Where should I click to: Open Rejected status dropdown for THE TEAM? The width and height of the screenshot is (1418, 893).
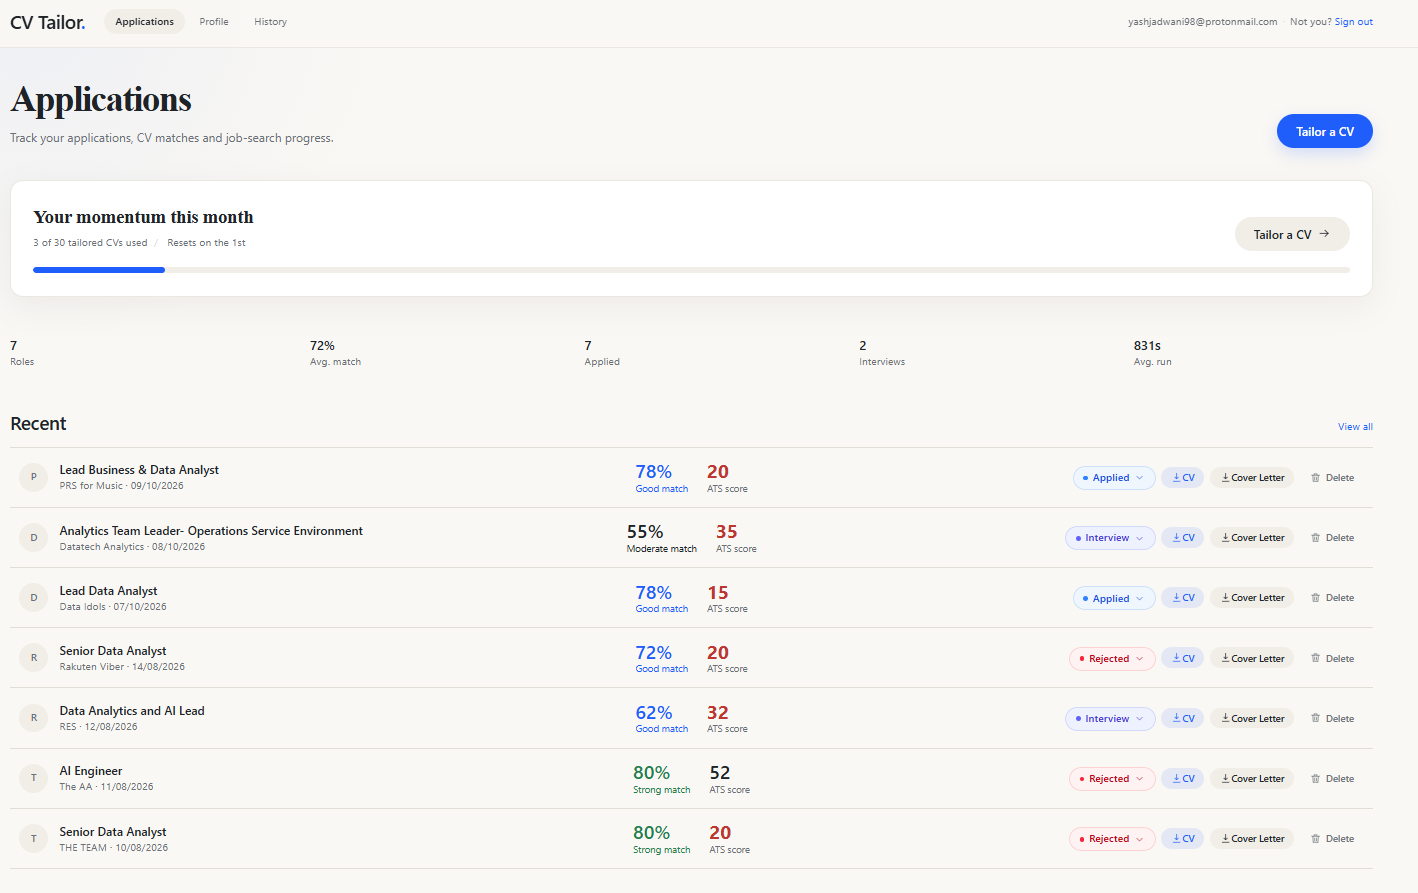point(1112,838)
